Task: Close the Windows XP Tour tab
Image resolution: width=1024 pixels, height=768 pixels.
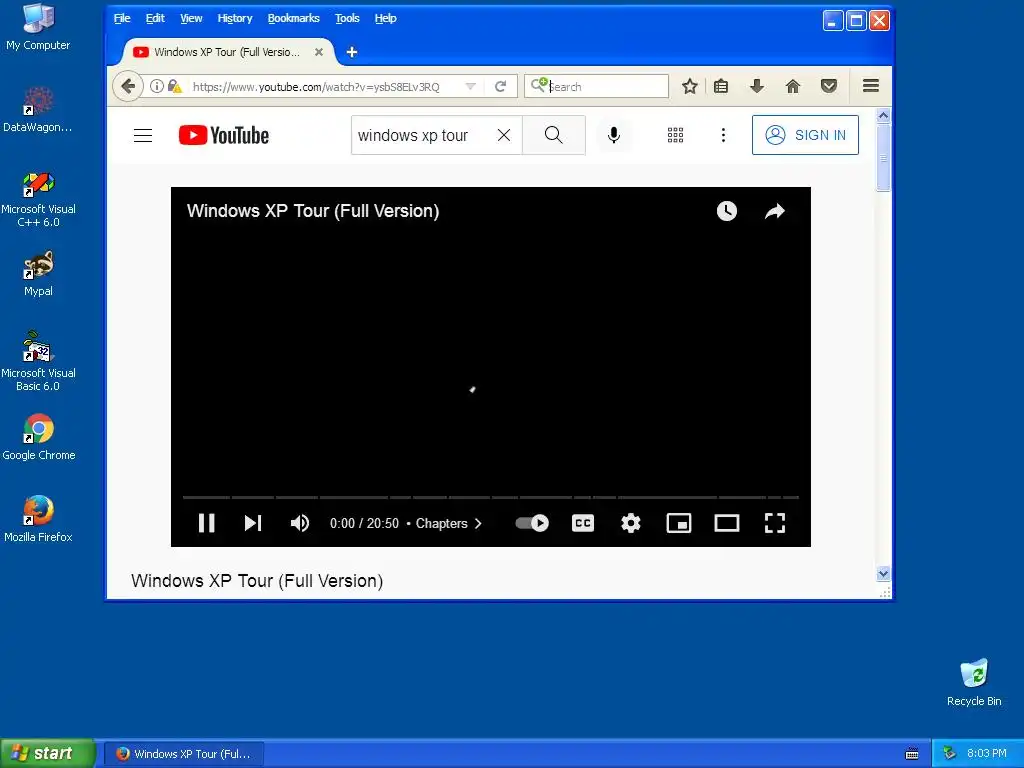Action: tap(319, 52)
